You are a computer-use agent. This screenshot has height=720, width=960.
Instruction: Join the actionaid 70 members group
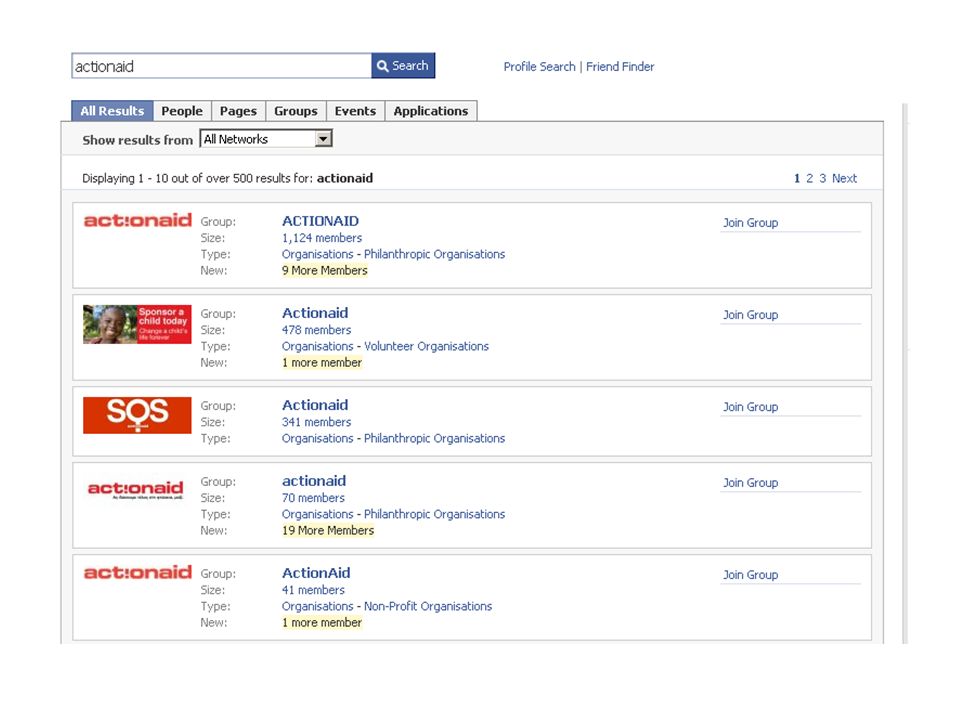(751, 482)
